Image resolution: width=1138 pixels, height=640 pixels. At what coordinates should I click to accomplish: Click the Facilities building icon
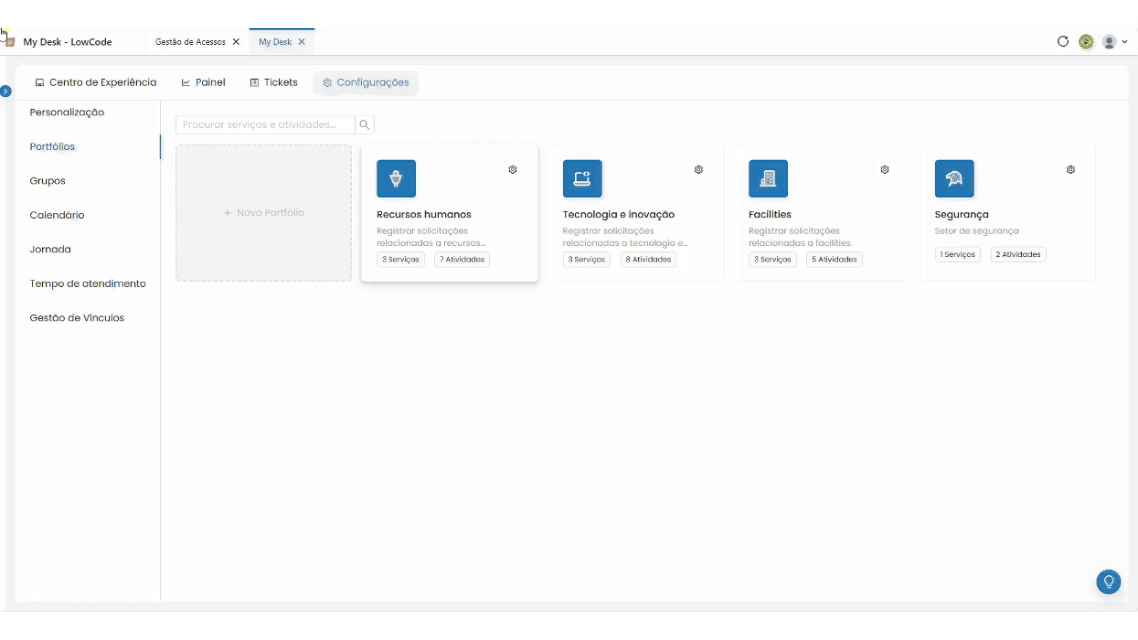pyautogui.click(x=768, y=179)
